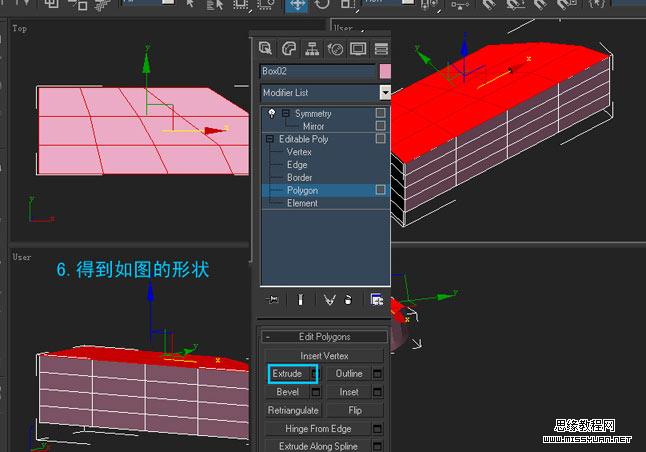Collapse the Symmetry modifier tree

pyautogui.click(x=286, y=113)
